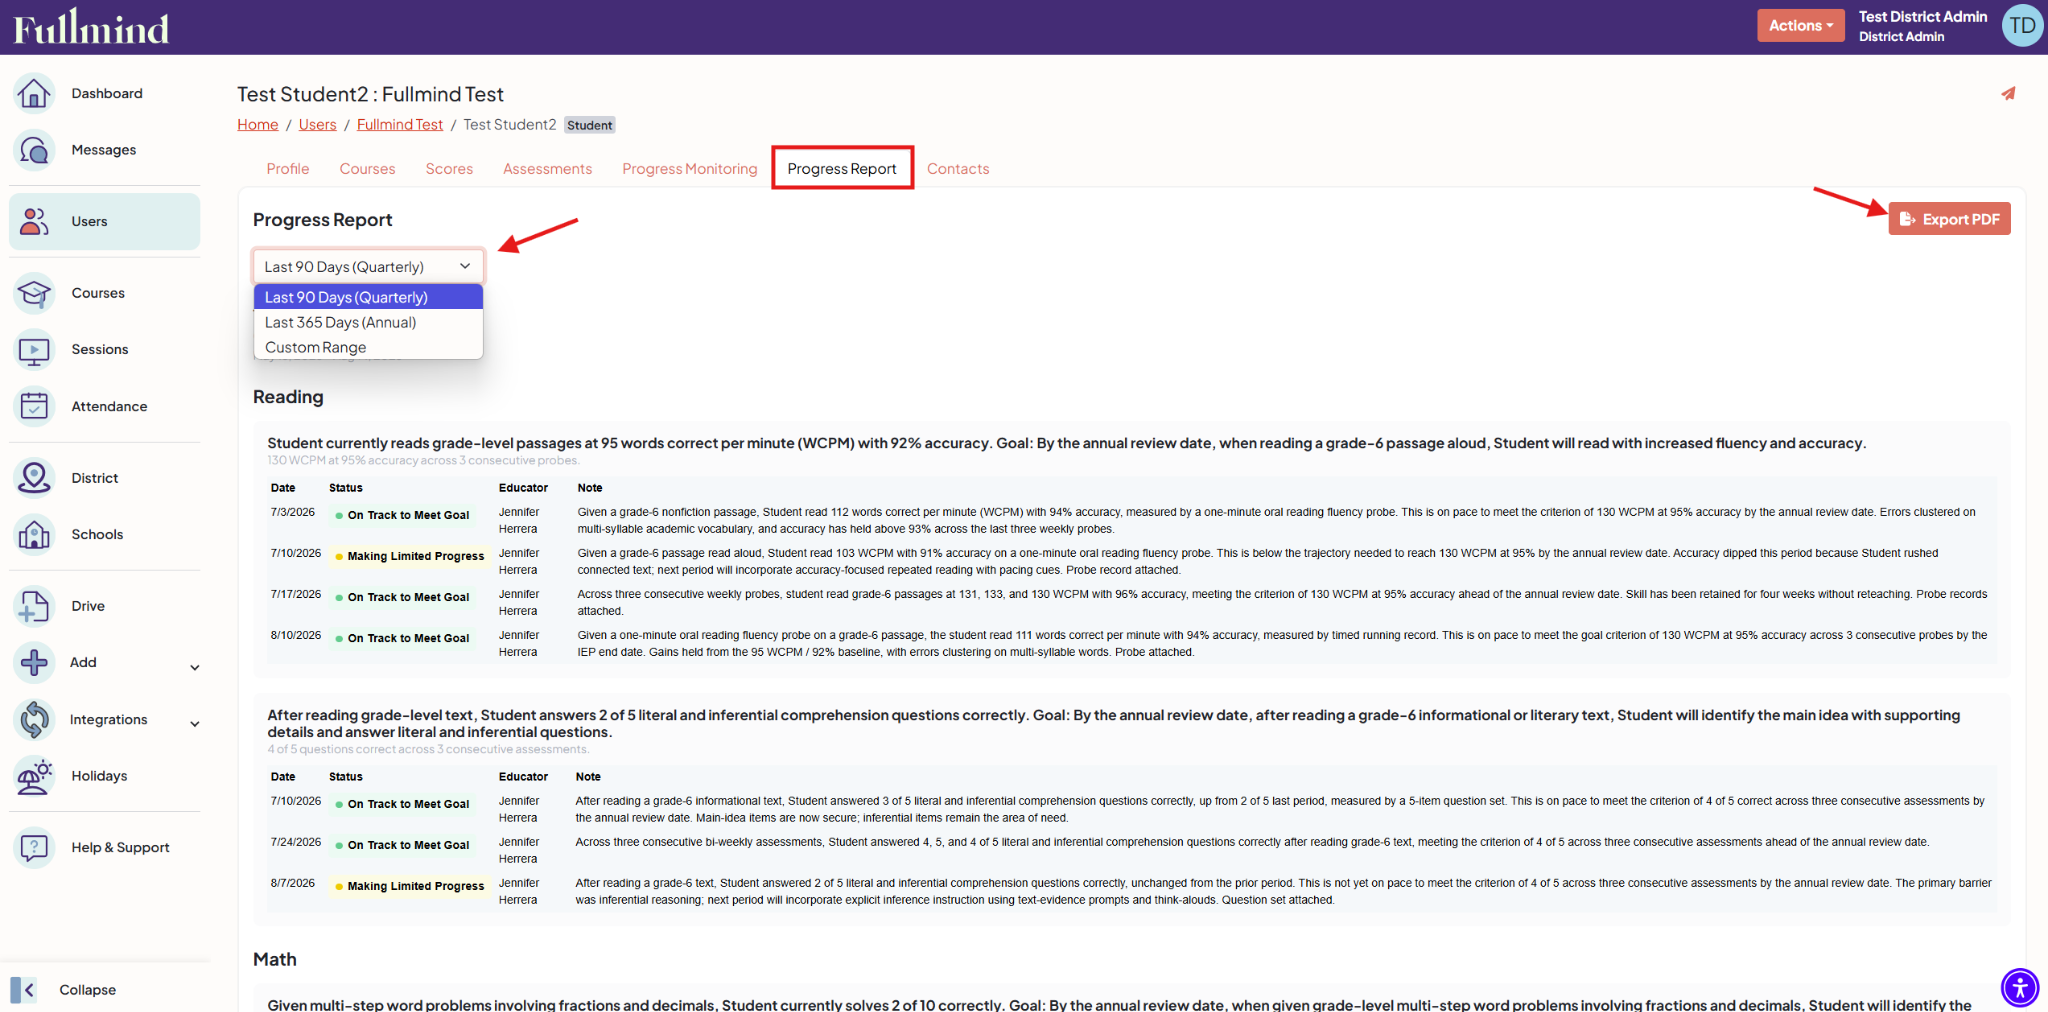Click the 8/7/2026 date cell
2048x1012 pixels.
pos(293,883)
